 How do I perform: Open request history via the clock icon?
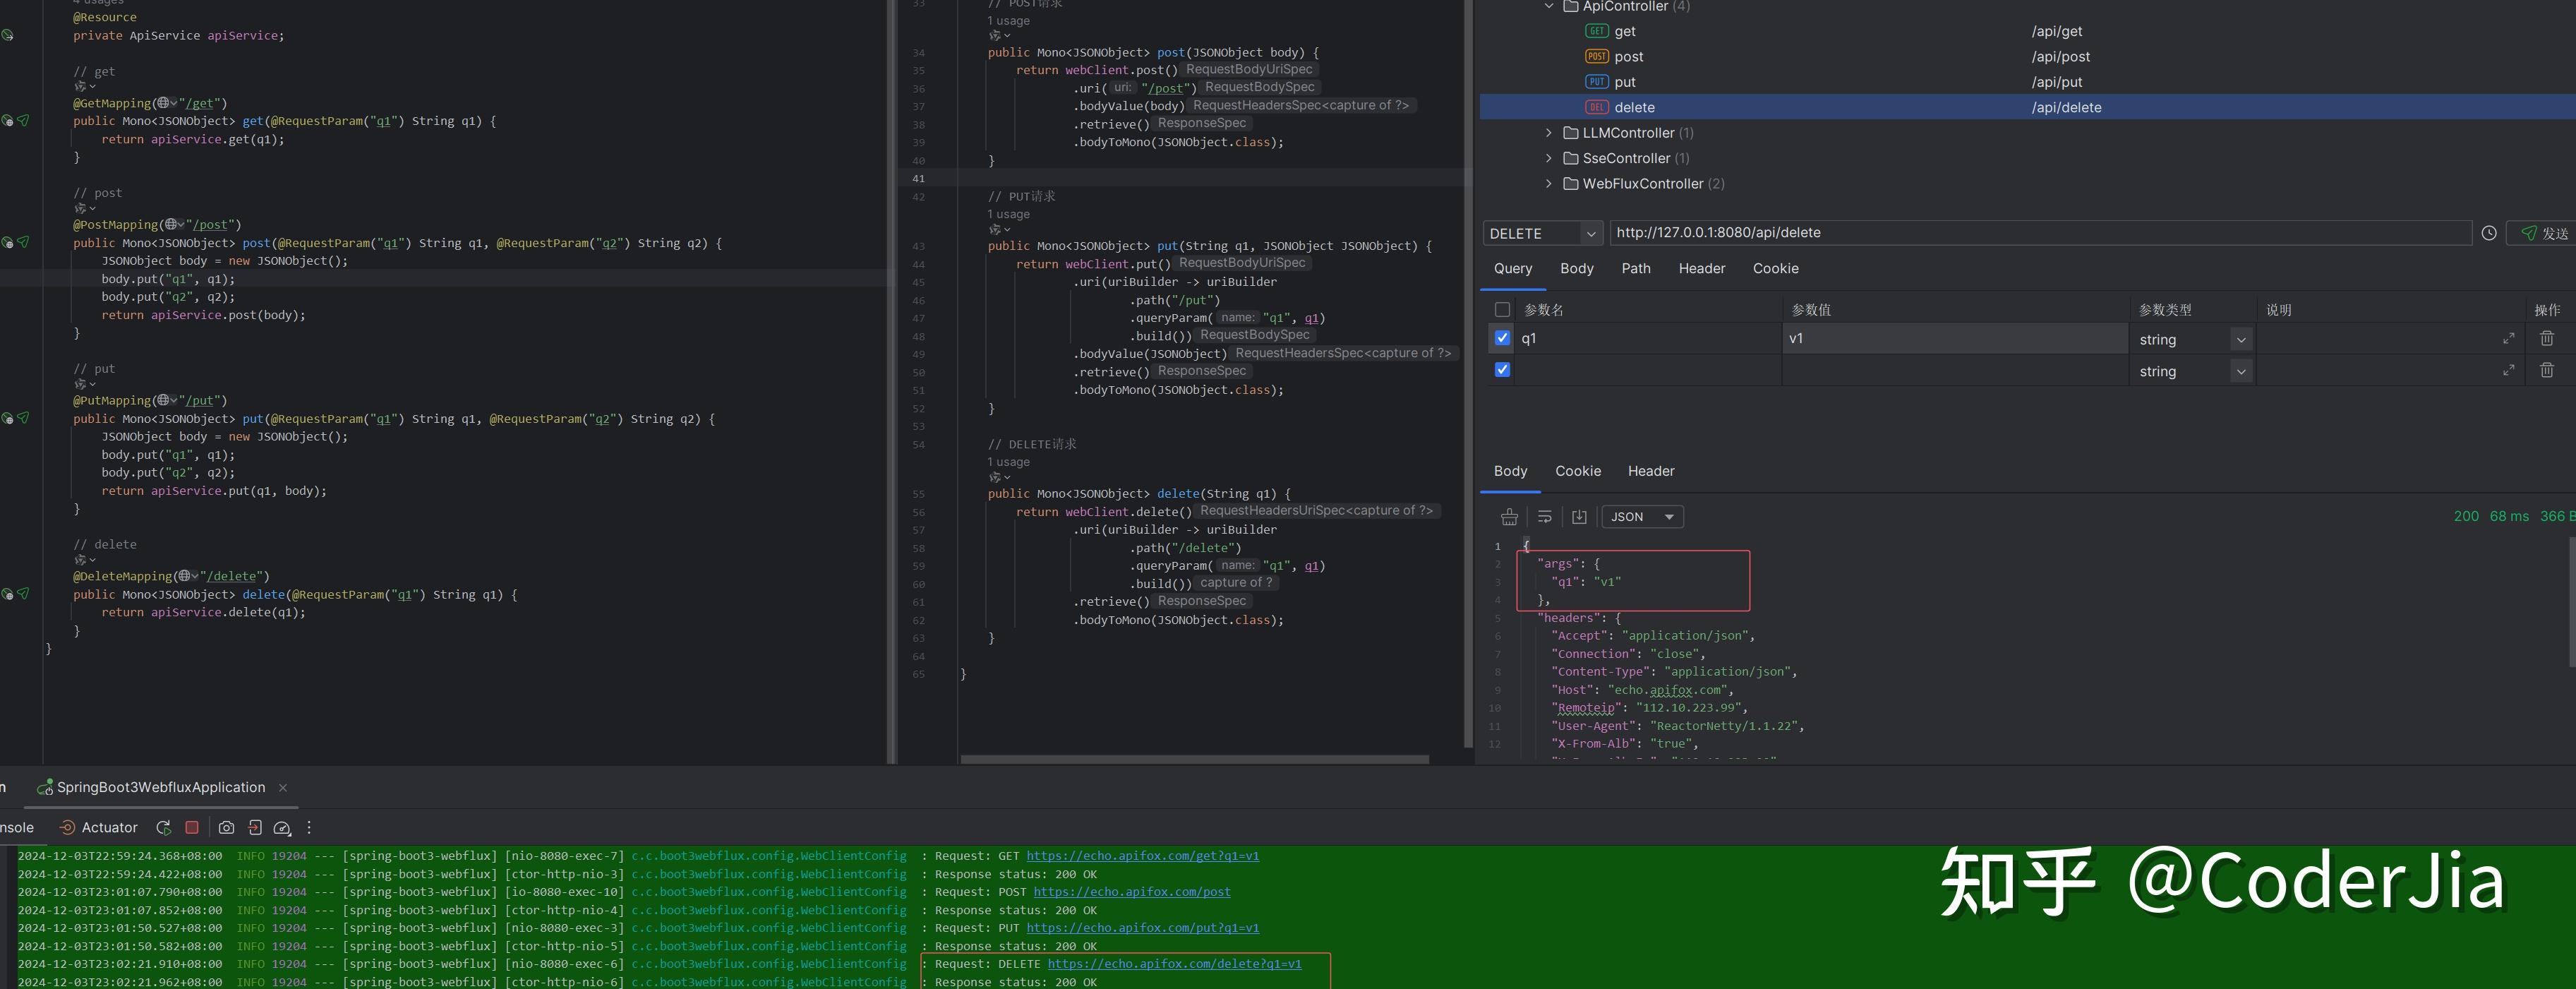point(2489,232)
